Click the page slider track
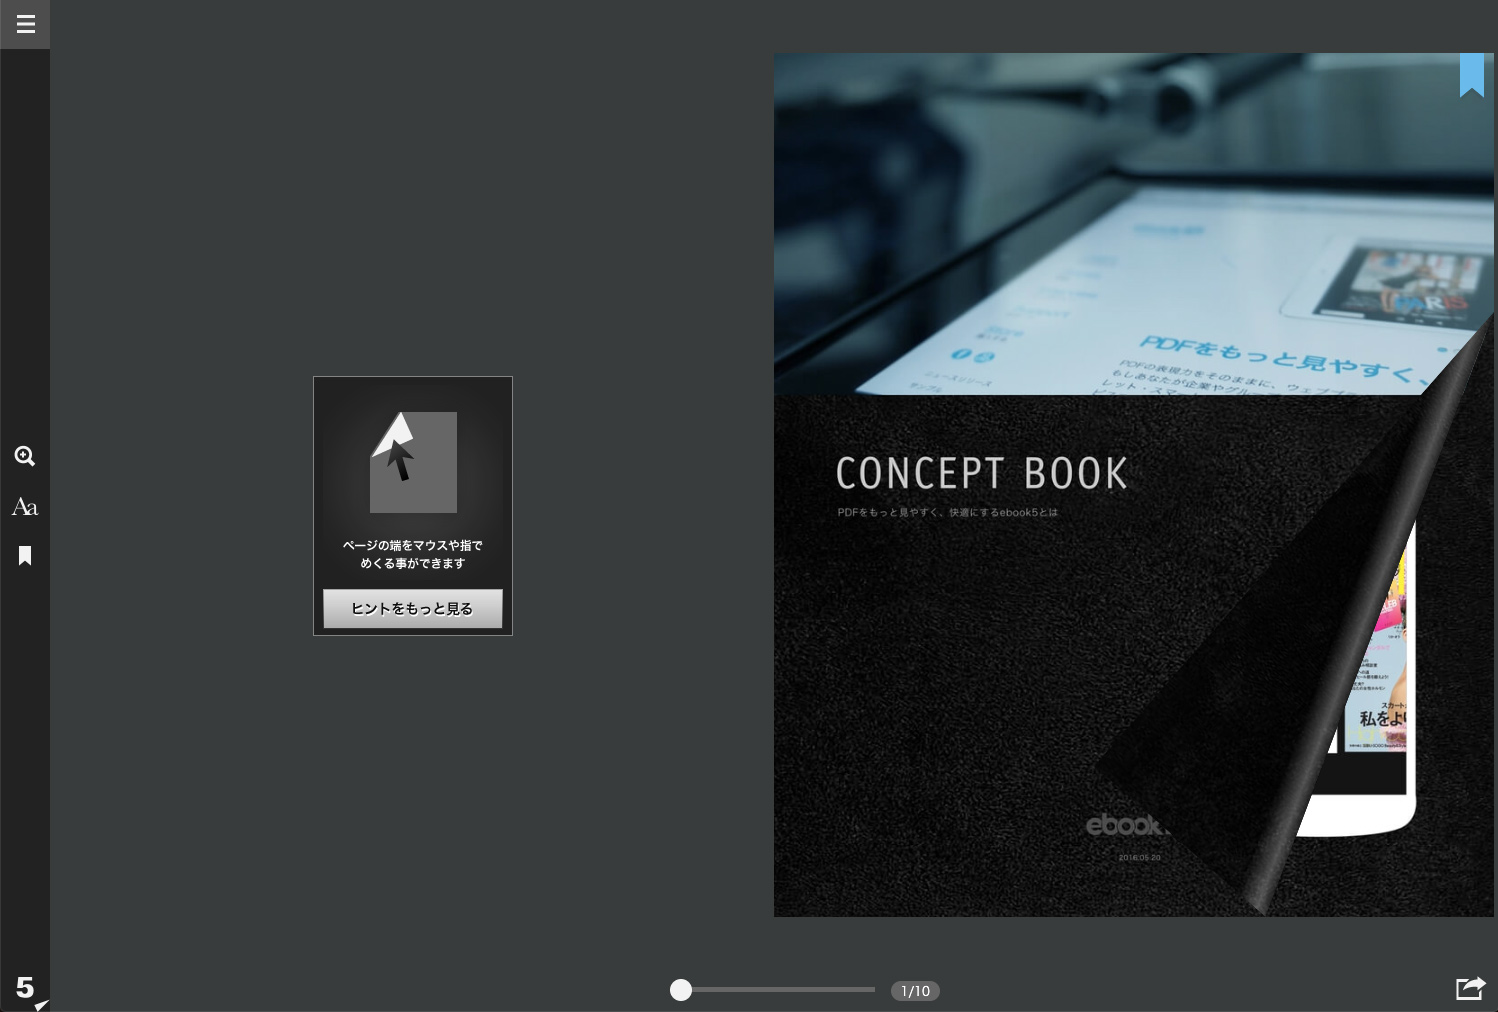1498x1012 pixels. click(x=784, y=990)
